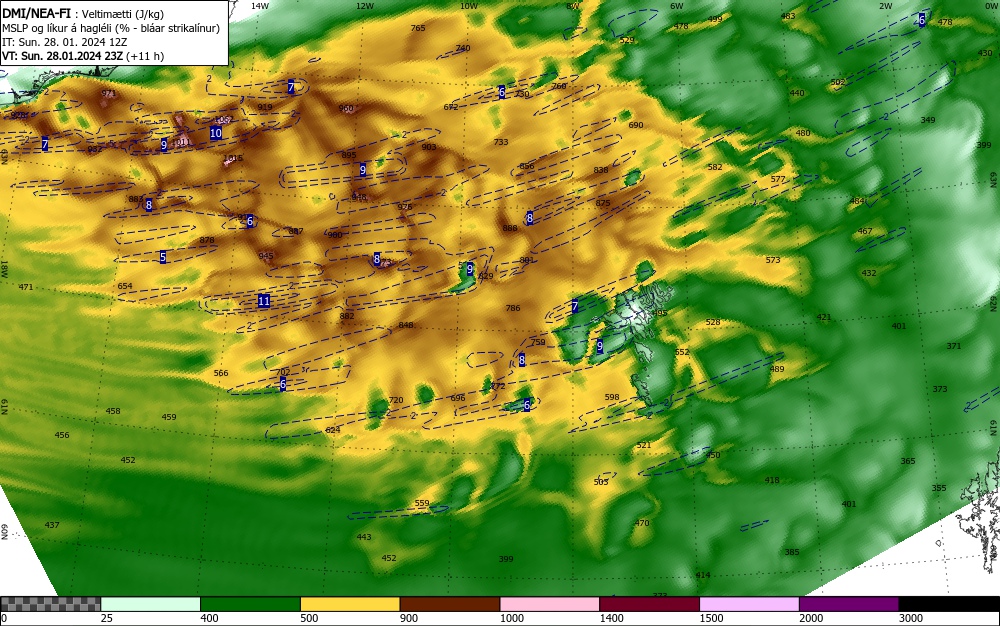Viewport: 1000px width, 626px height.
Task: Click the '2W' longitude label
Action: click(x=886, y=6)
